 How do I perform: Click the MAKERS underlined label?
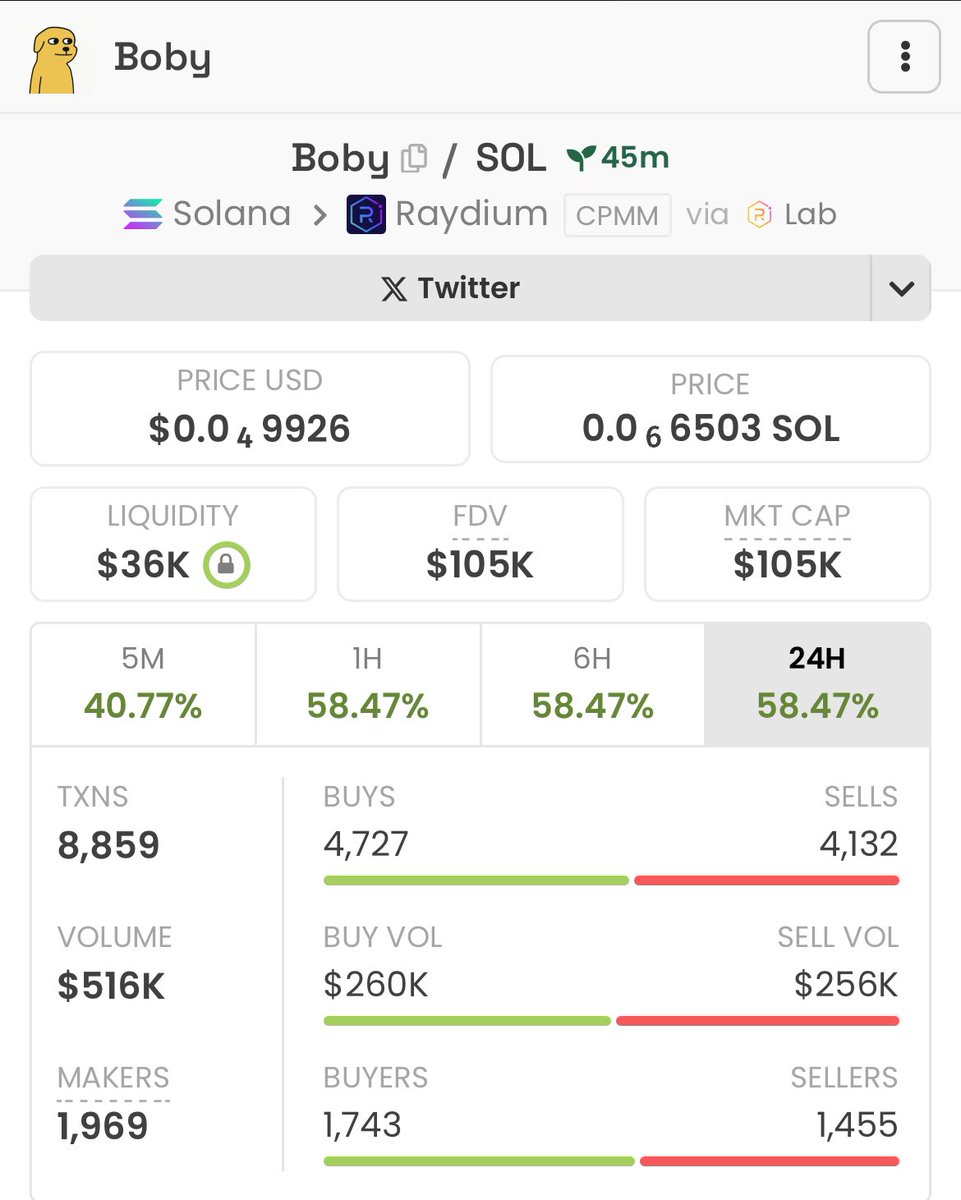click(113, 1078)
